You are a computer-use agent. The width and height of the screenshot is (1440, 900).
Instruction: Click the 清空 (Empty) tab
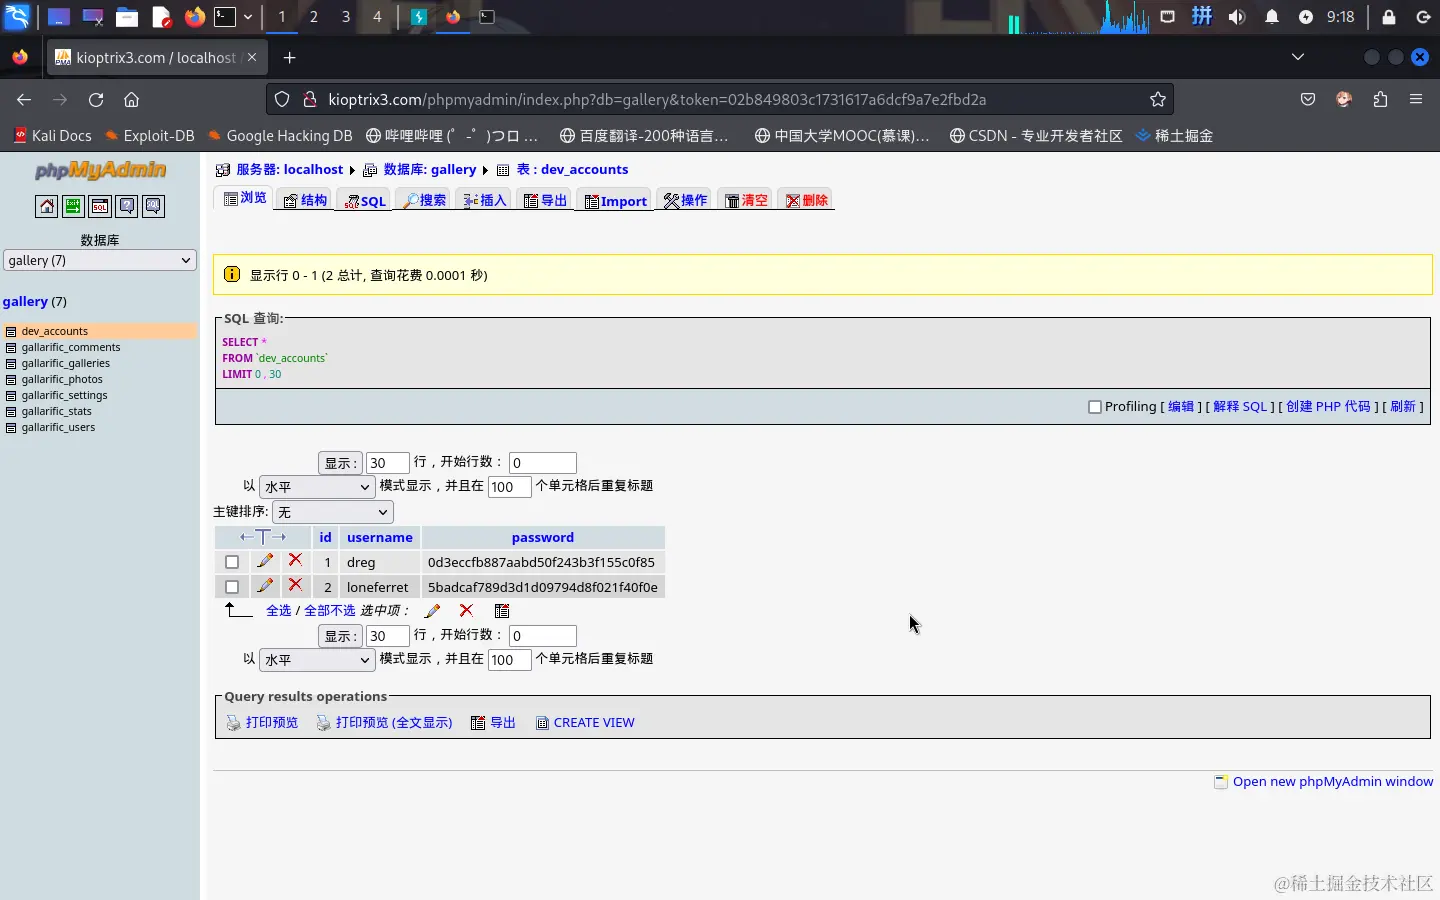(746, 200)
